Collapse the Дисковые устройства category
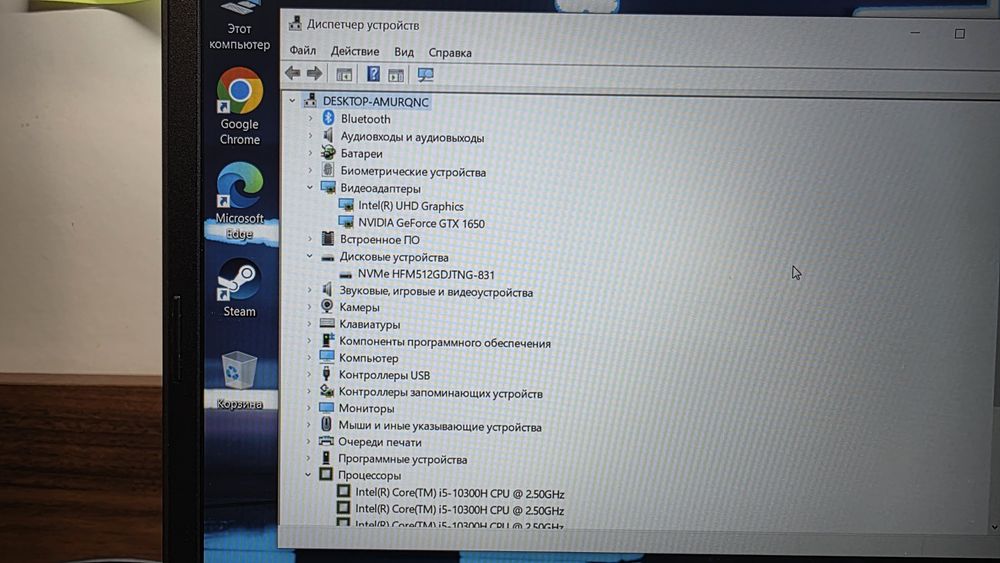This screenshot has width=1000, height=563. click(309, 256)
